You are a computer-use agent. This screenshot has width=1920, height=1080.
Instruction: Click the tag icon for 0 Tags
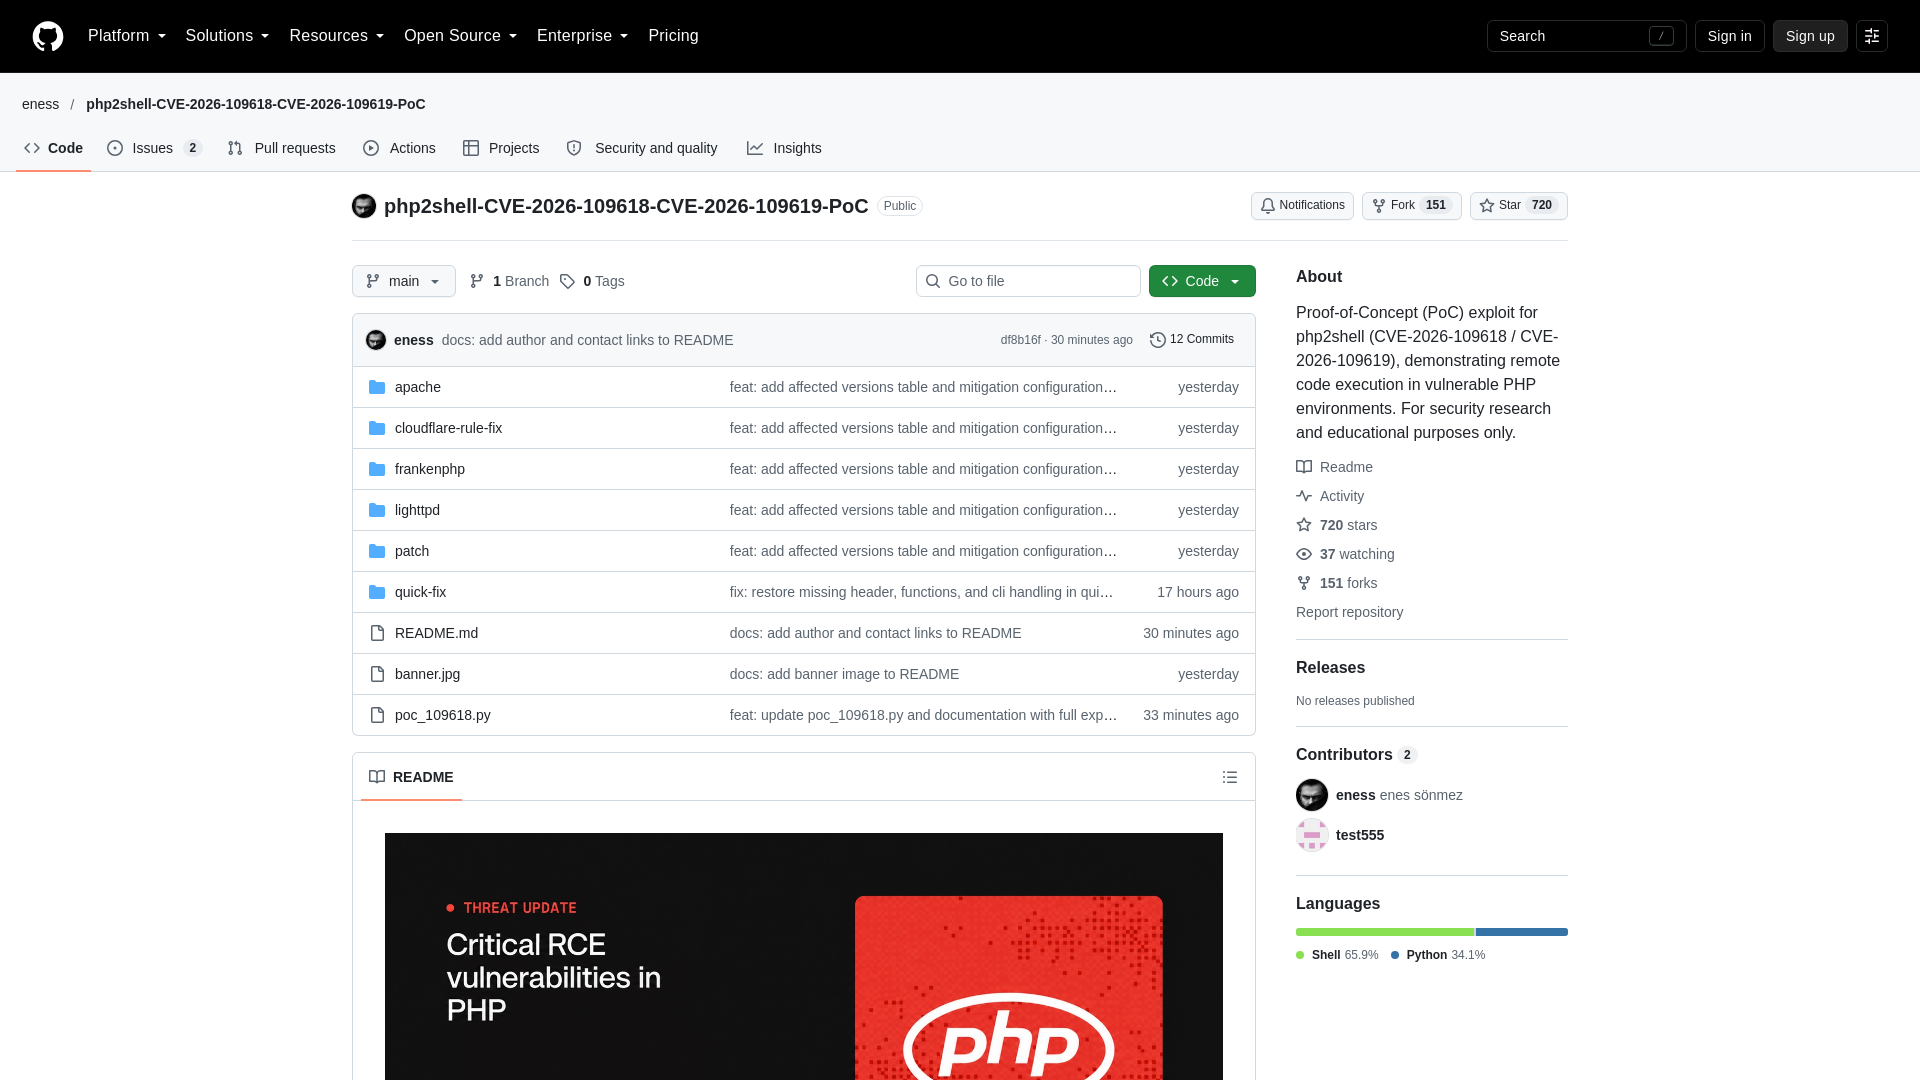point(567,281)
